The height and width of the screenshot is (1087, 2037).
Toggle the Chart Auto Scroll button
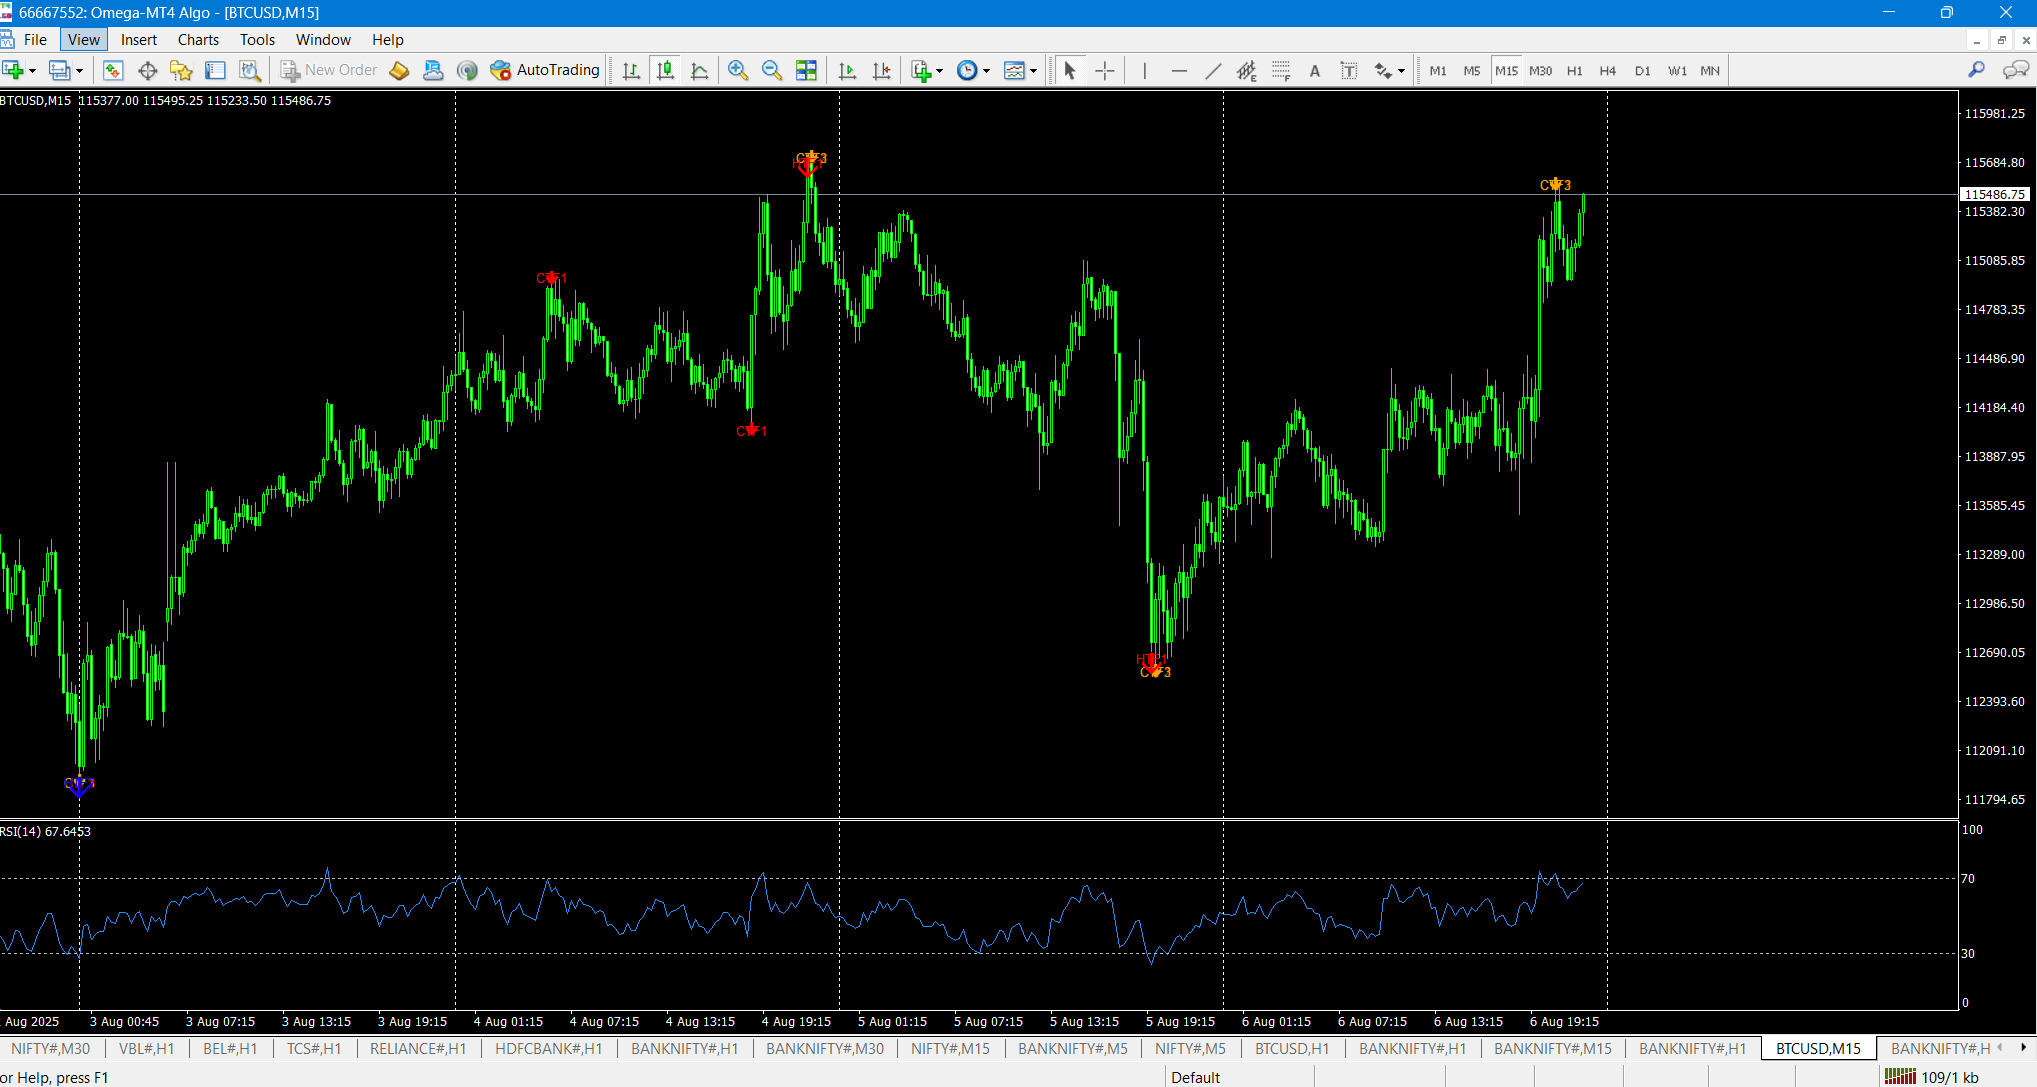847,70
